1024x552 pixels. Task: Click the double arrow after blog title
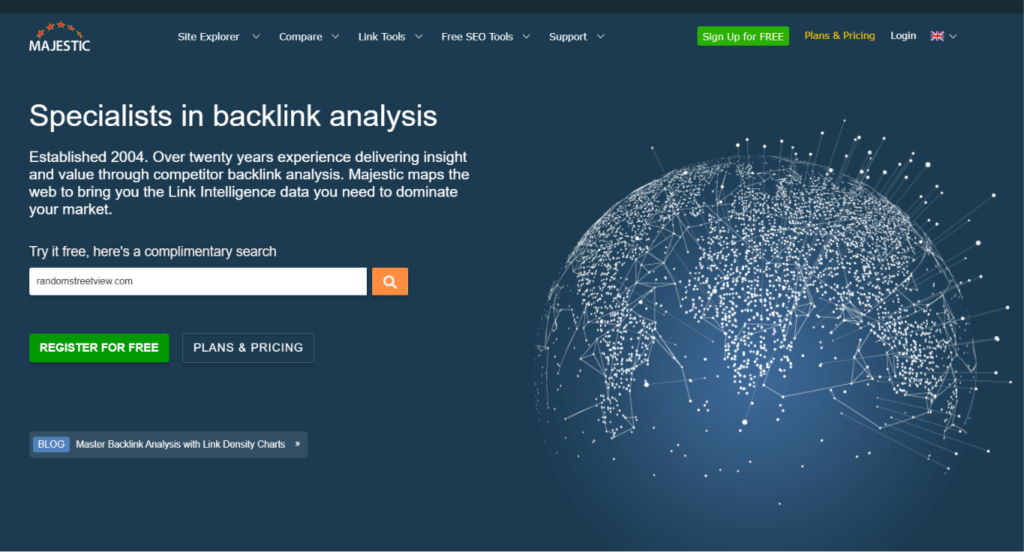(297, 444)
